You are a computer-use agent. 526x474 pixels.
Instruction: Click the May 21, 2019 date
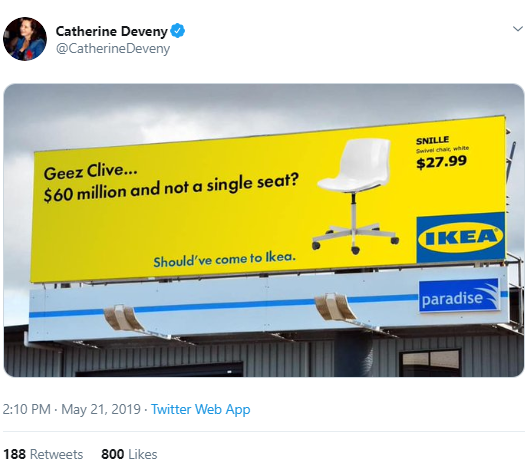click(101, 409)
